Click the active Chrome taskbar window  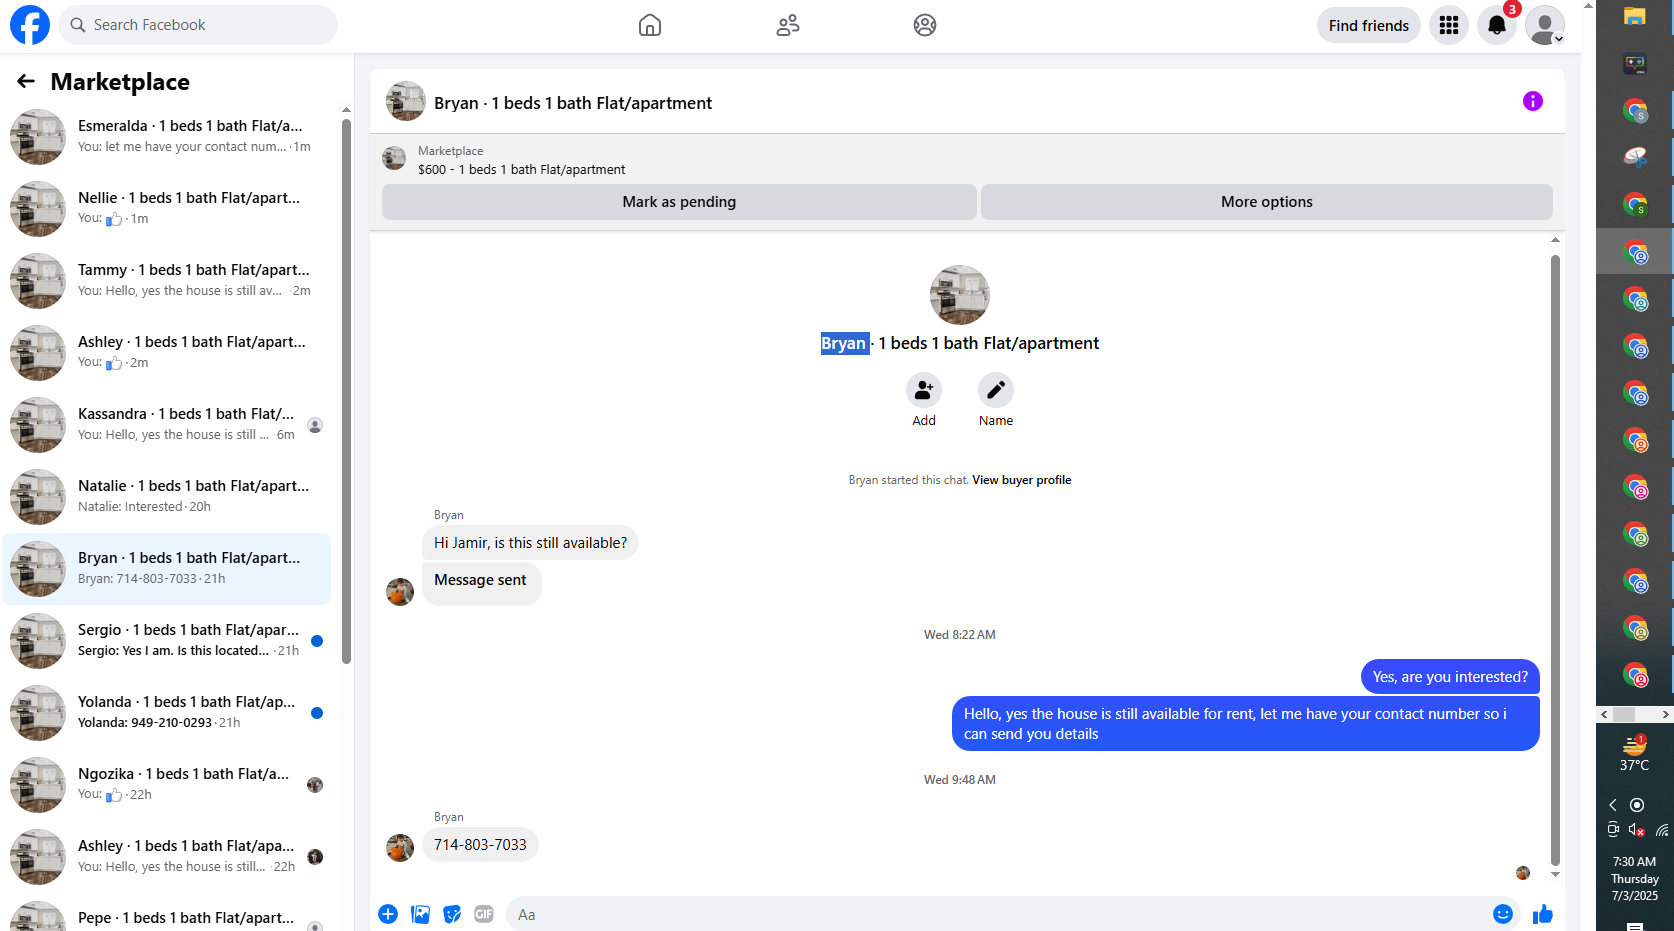coord(1635,251)
